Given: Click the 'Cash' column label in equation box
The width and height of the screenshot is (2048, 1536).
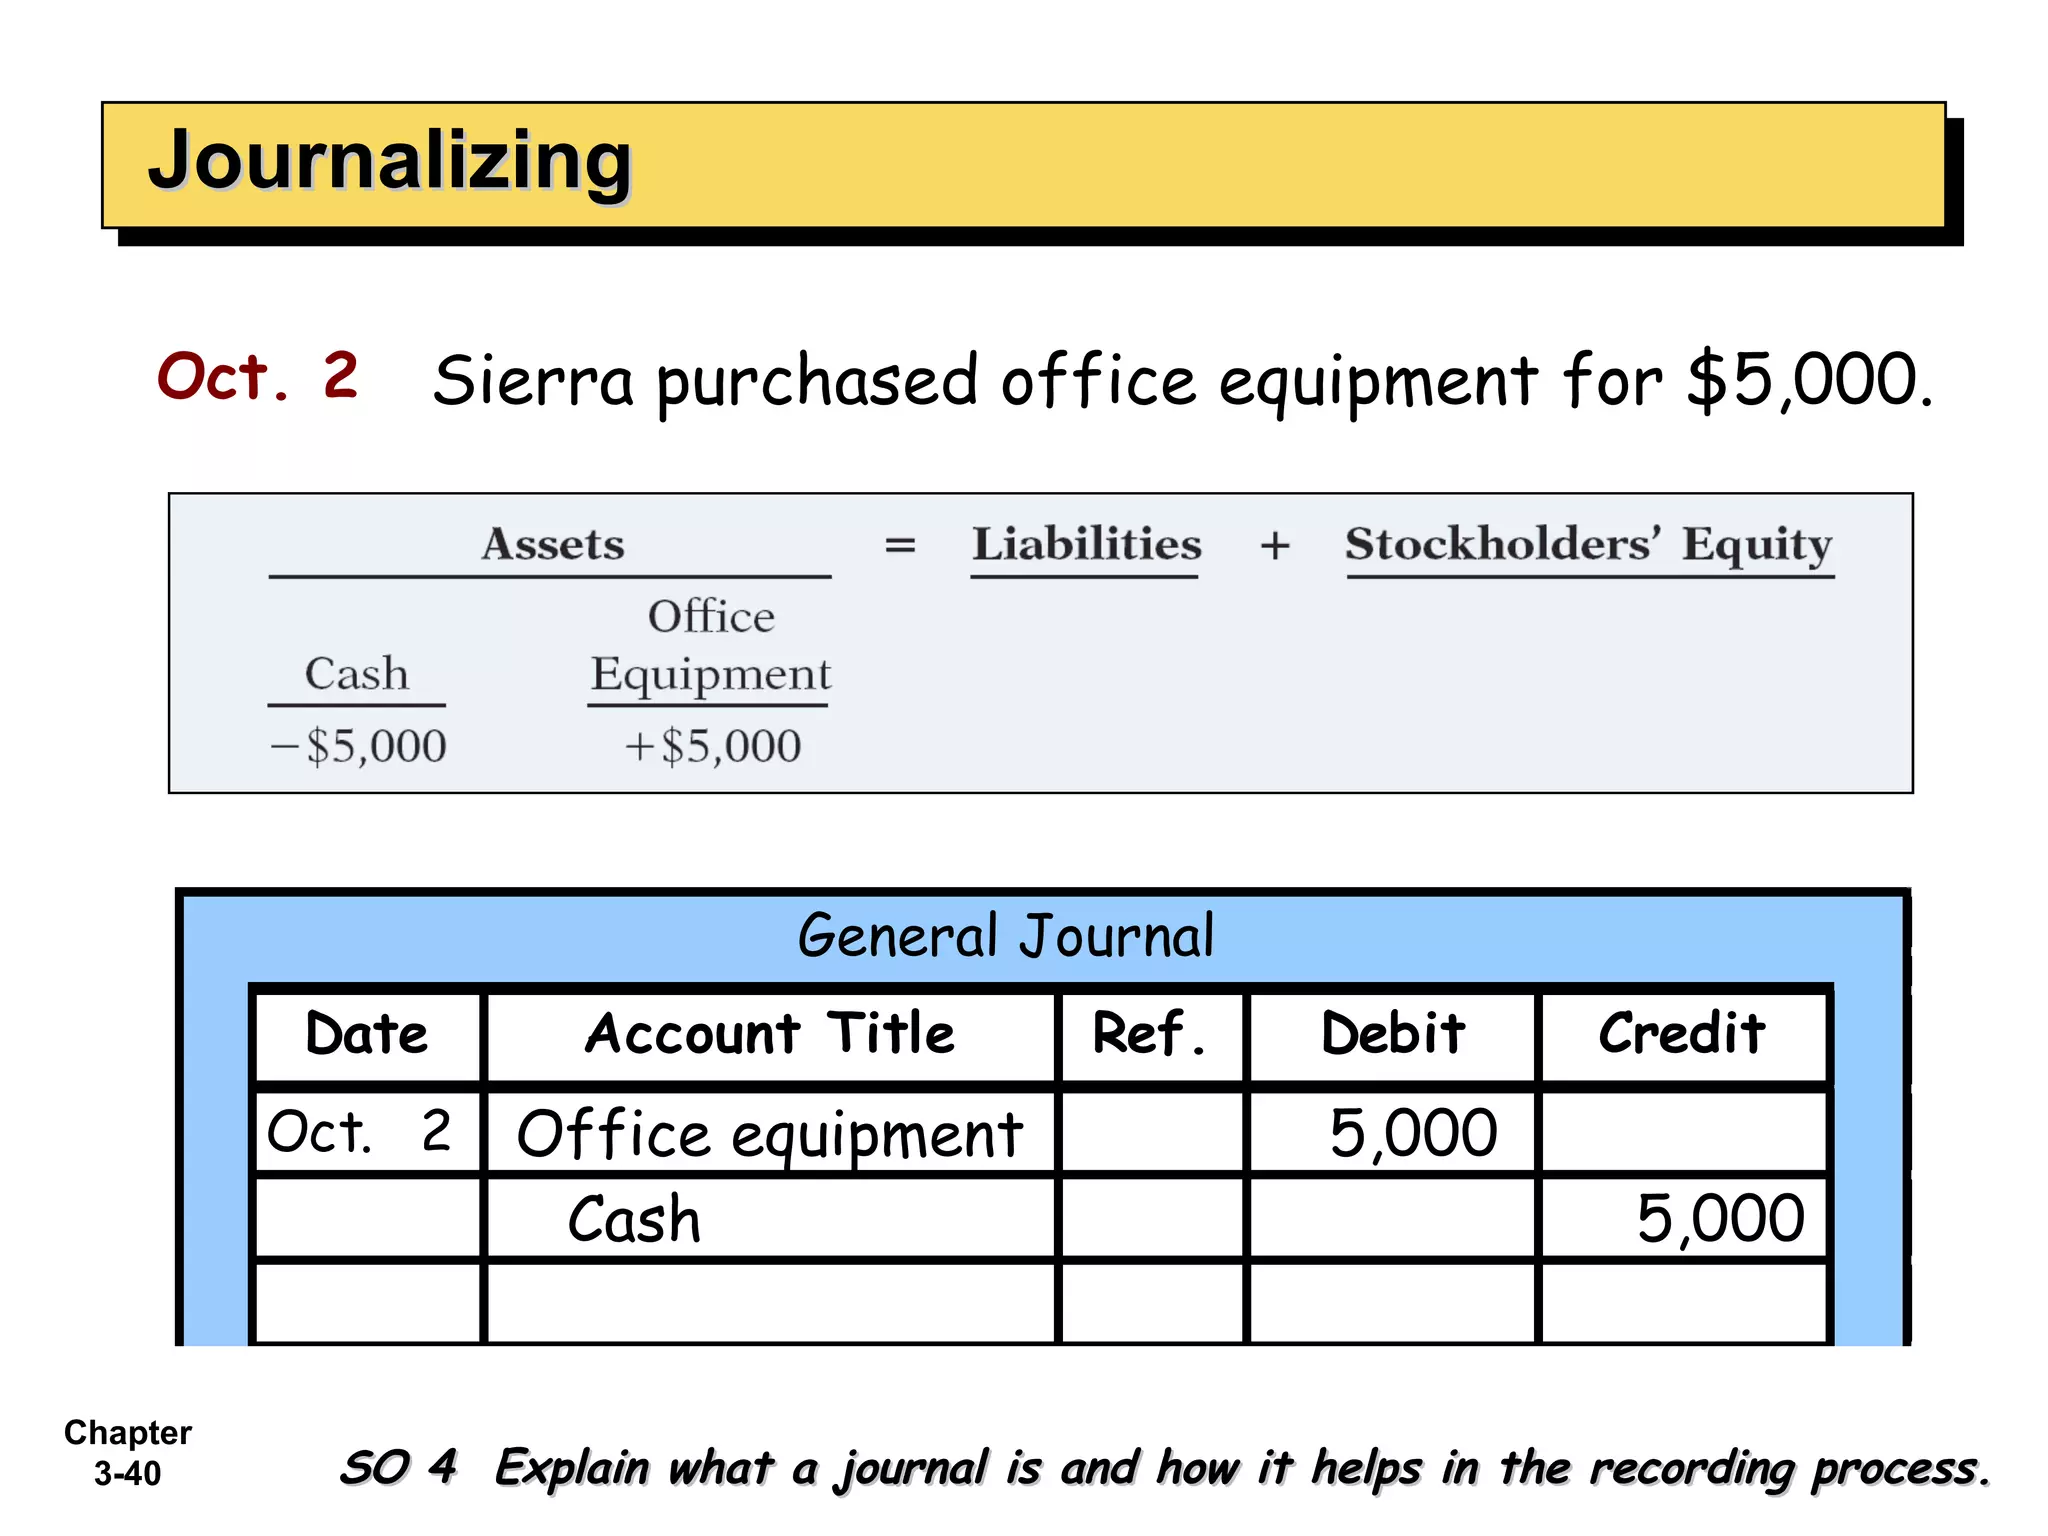Looking at the screenshot, I should [x=357, y=673].
